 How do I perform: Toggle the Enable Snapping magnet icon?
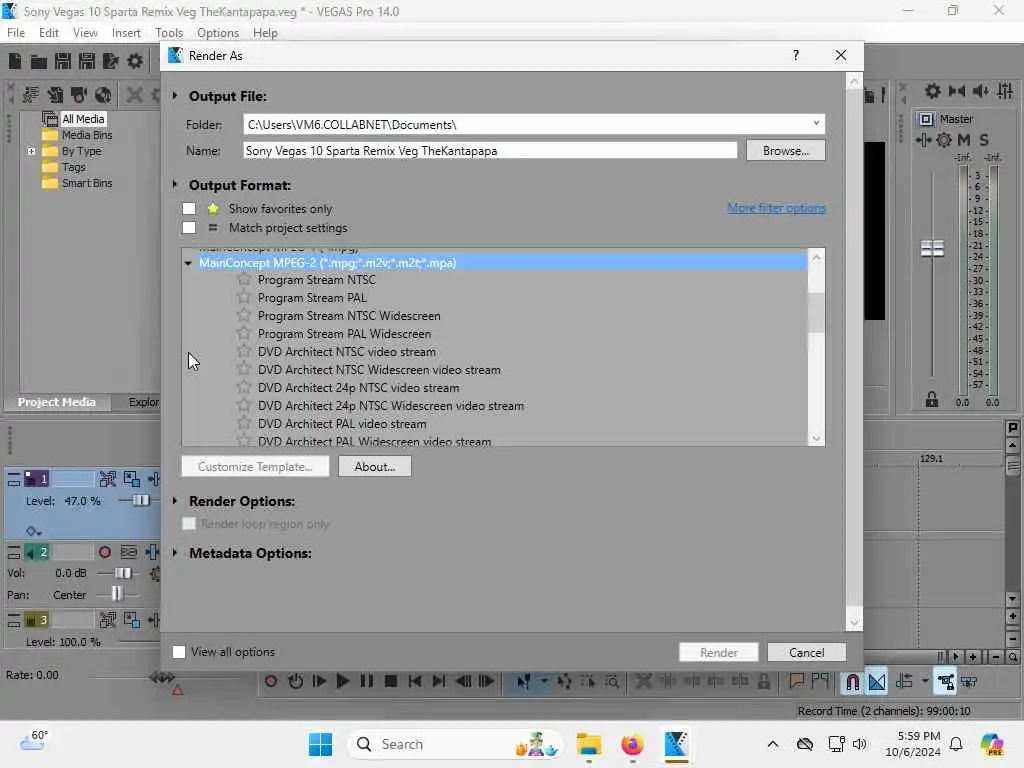(x=852, y=682)
